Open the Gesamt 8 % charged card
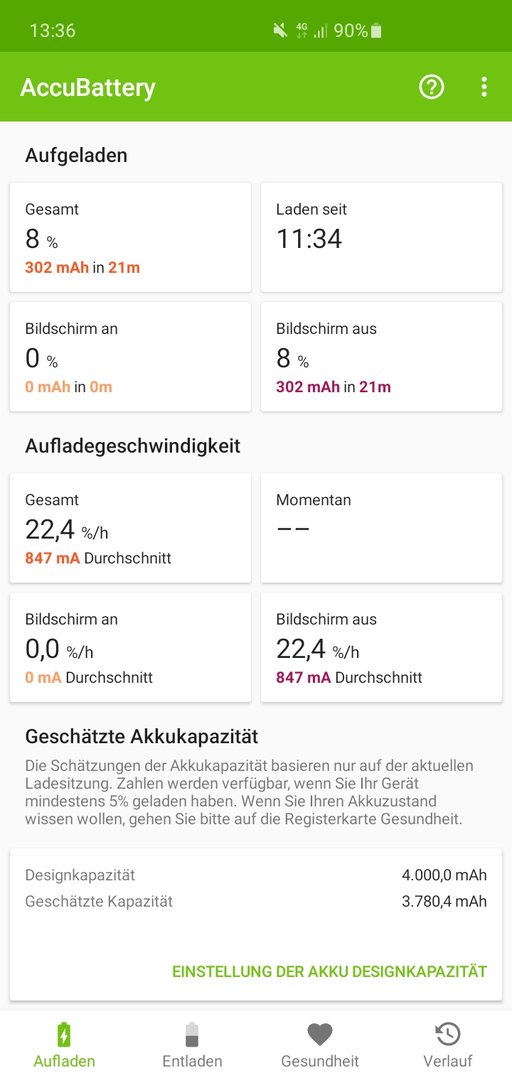The height and width of the screenshot is (1080, 512). click(x=130, y=237)
